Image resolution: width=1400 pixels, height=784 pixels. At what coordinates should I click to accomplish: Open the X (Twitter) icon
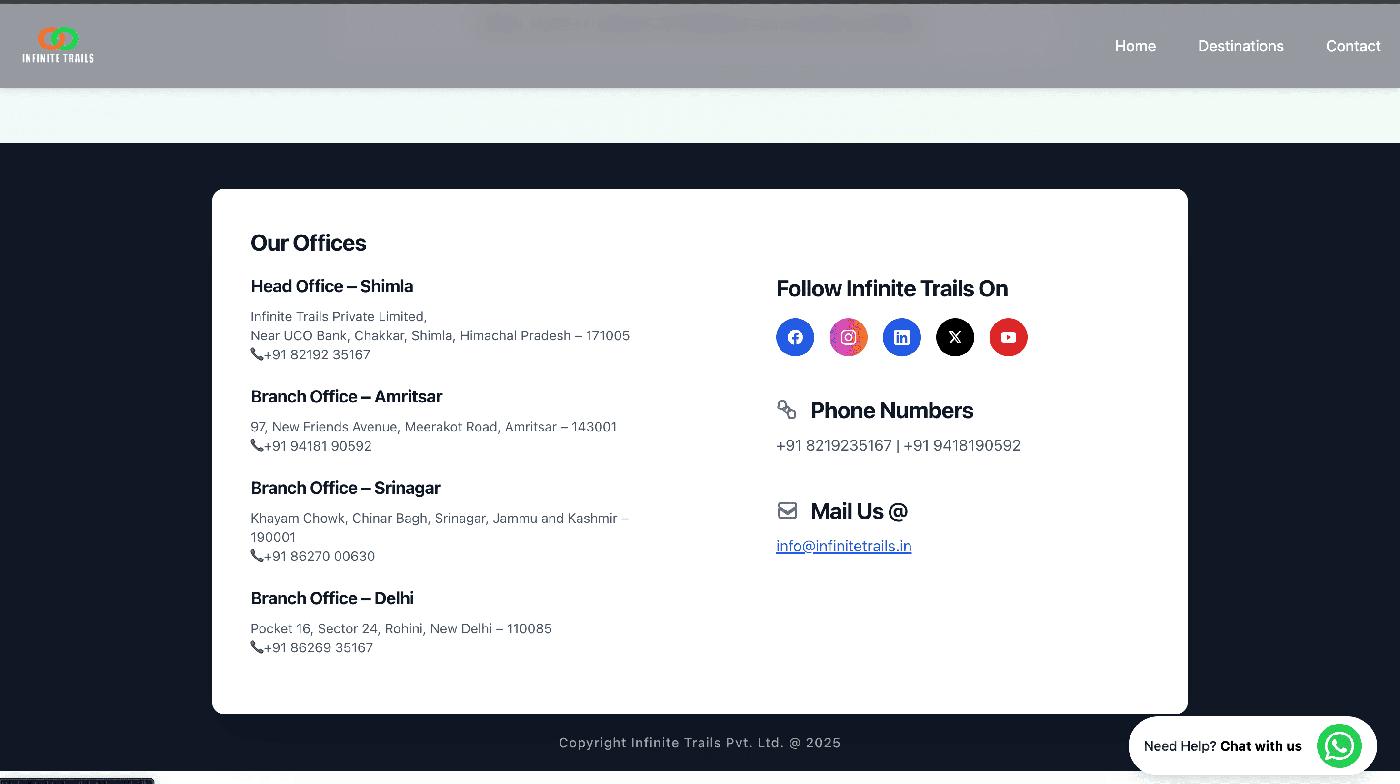955,337
